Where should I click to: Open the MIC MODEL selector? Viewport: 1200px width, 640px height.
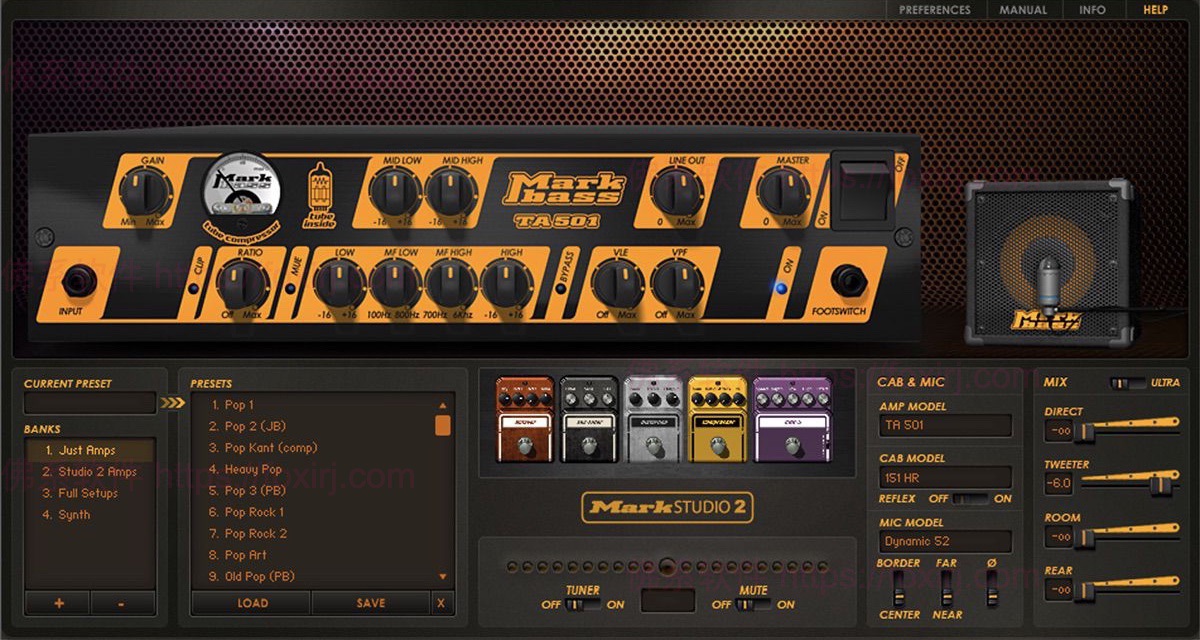pyautogui.click(x=944, y=542)
